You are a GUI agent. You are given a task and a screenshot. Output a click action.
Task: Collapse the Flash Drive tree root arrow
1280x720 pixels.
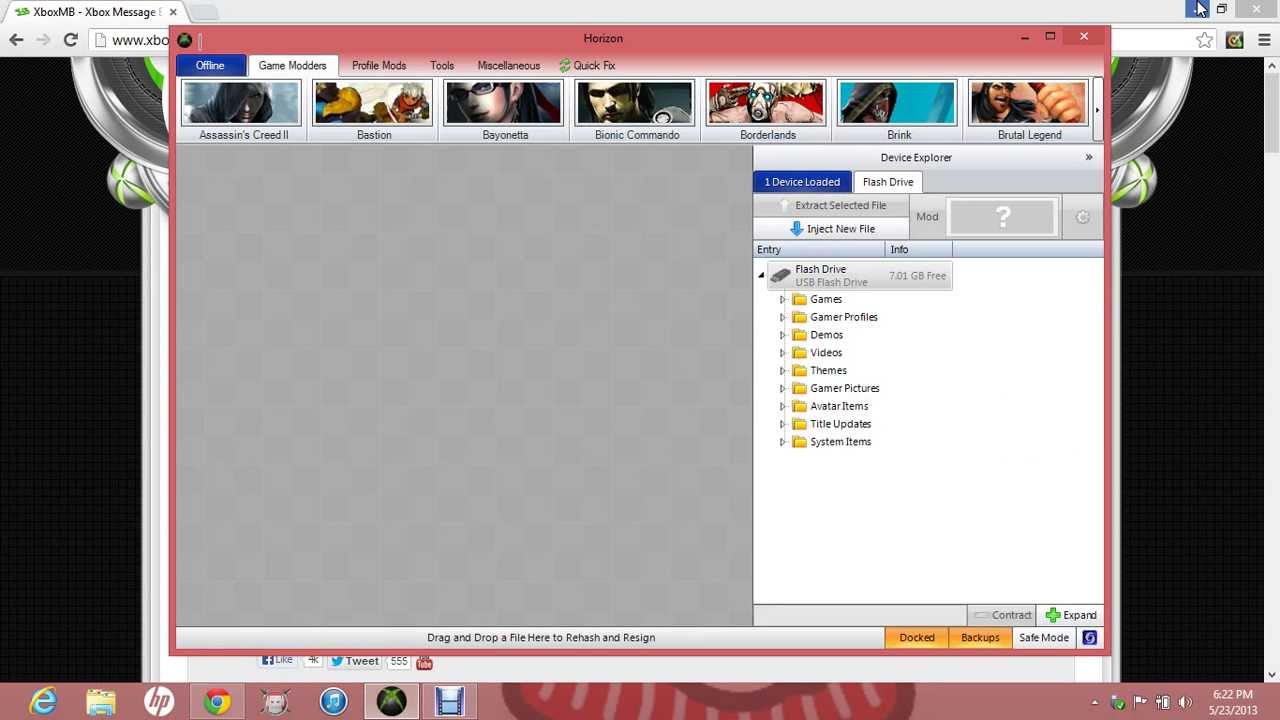[x=761, y=275]
